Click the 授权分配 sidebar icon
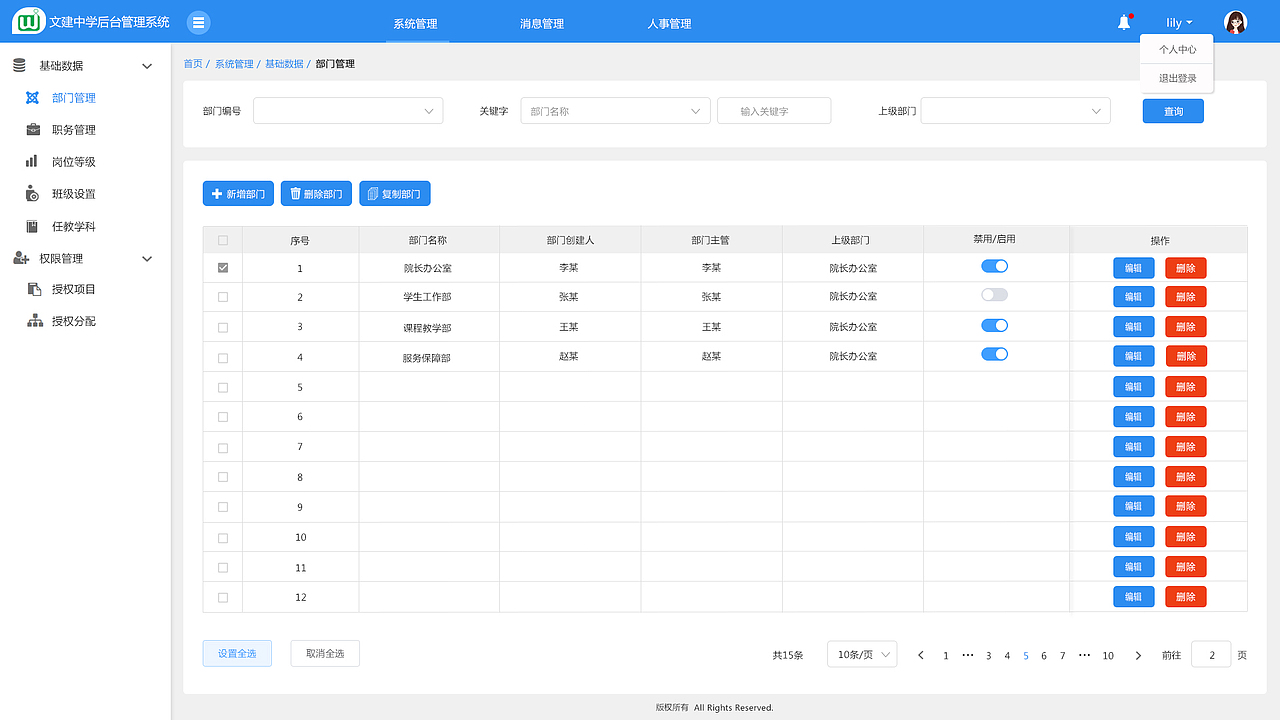 33,320
